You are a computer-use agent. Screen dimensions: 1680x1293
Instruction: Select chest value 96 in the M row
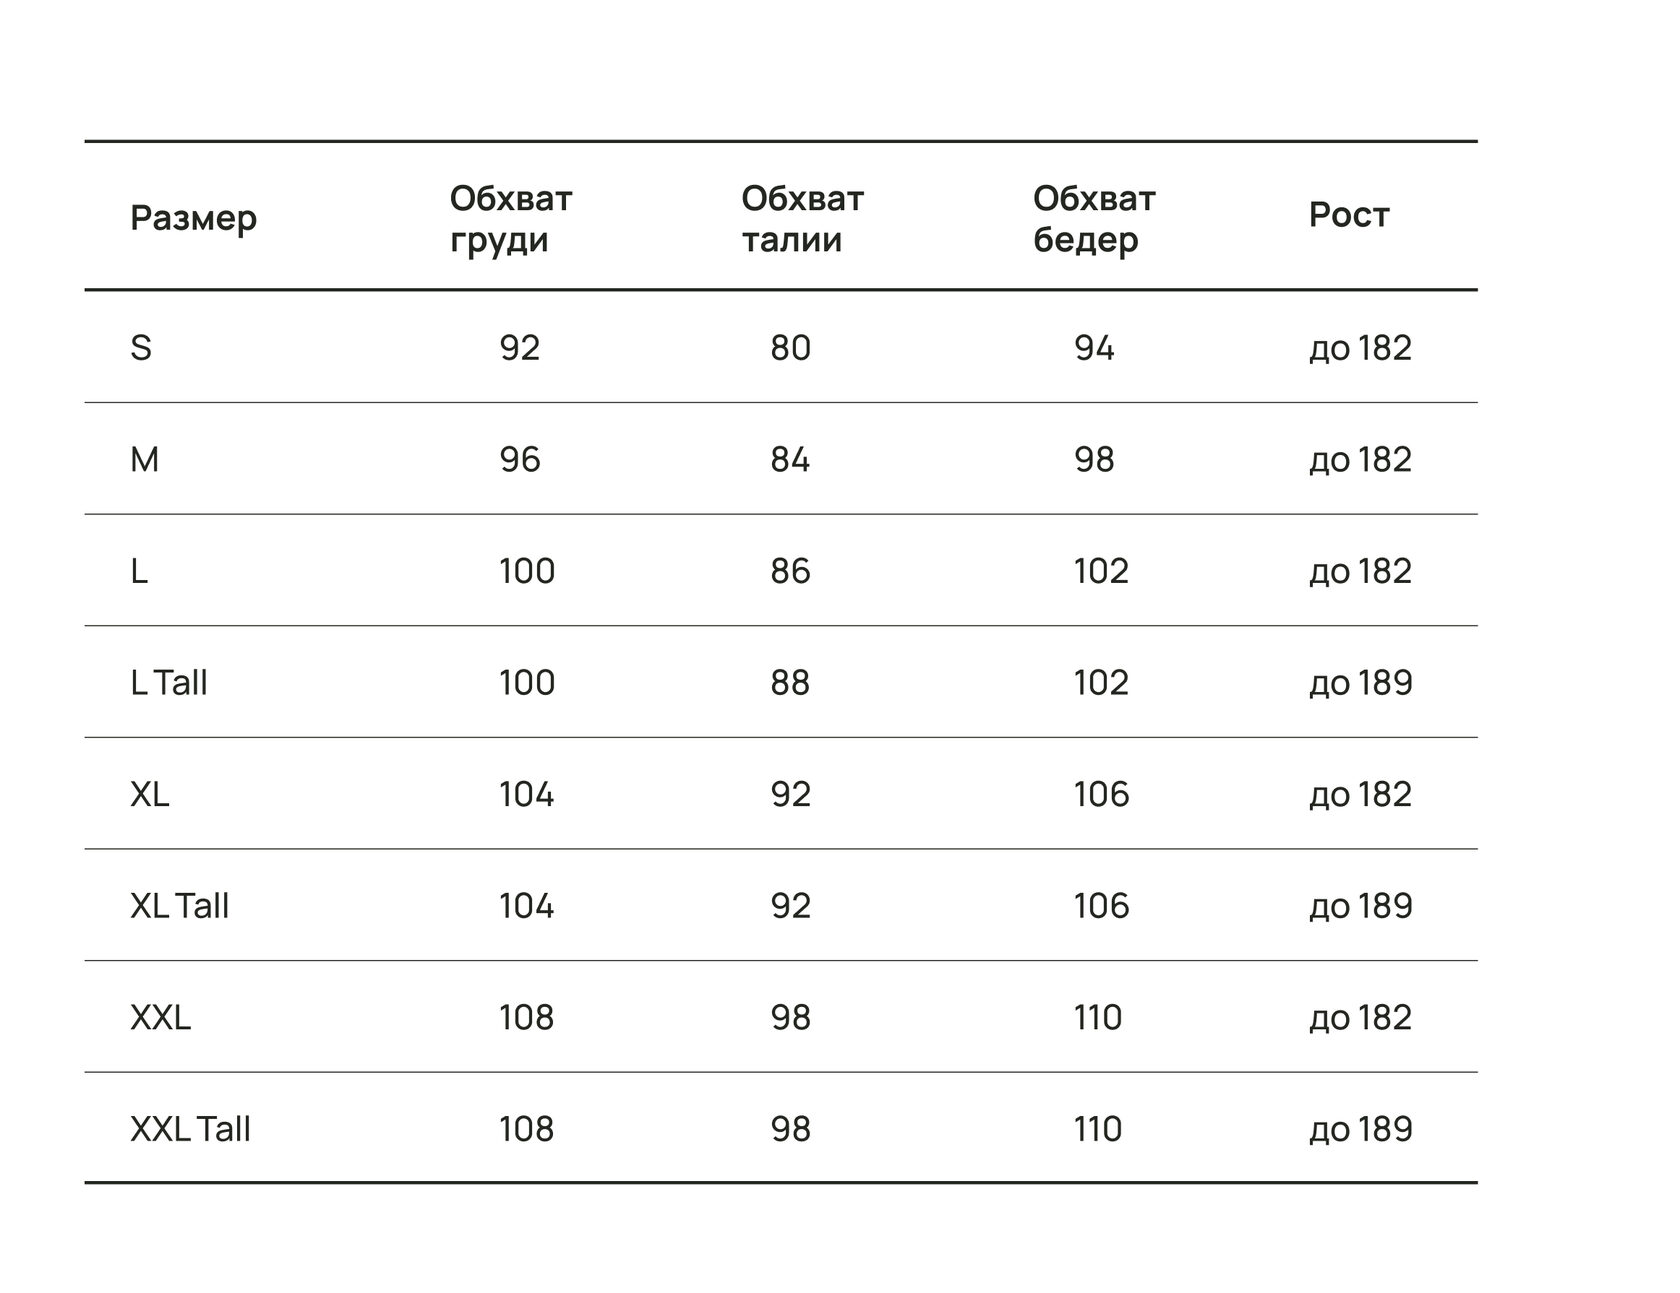[520, 460]
